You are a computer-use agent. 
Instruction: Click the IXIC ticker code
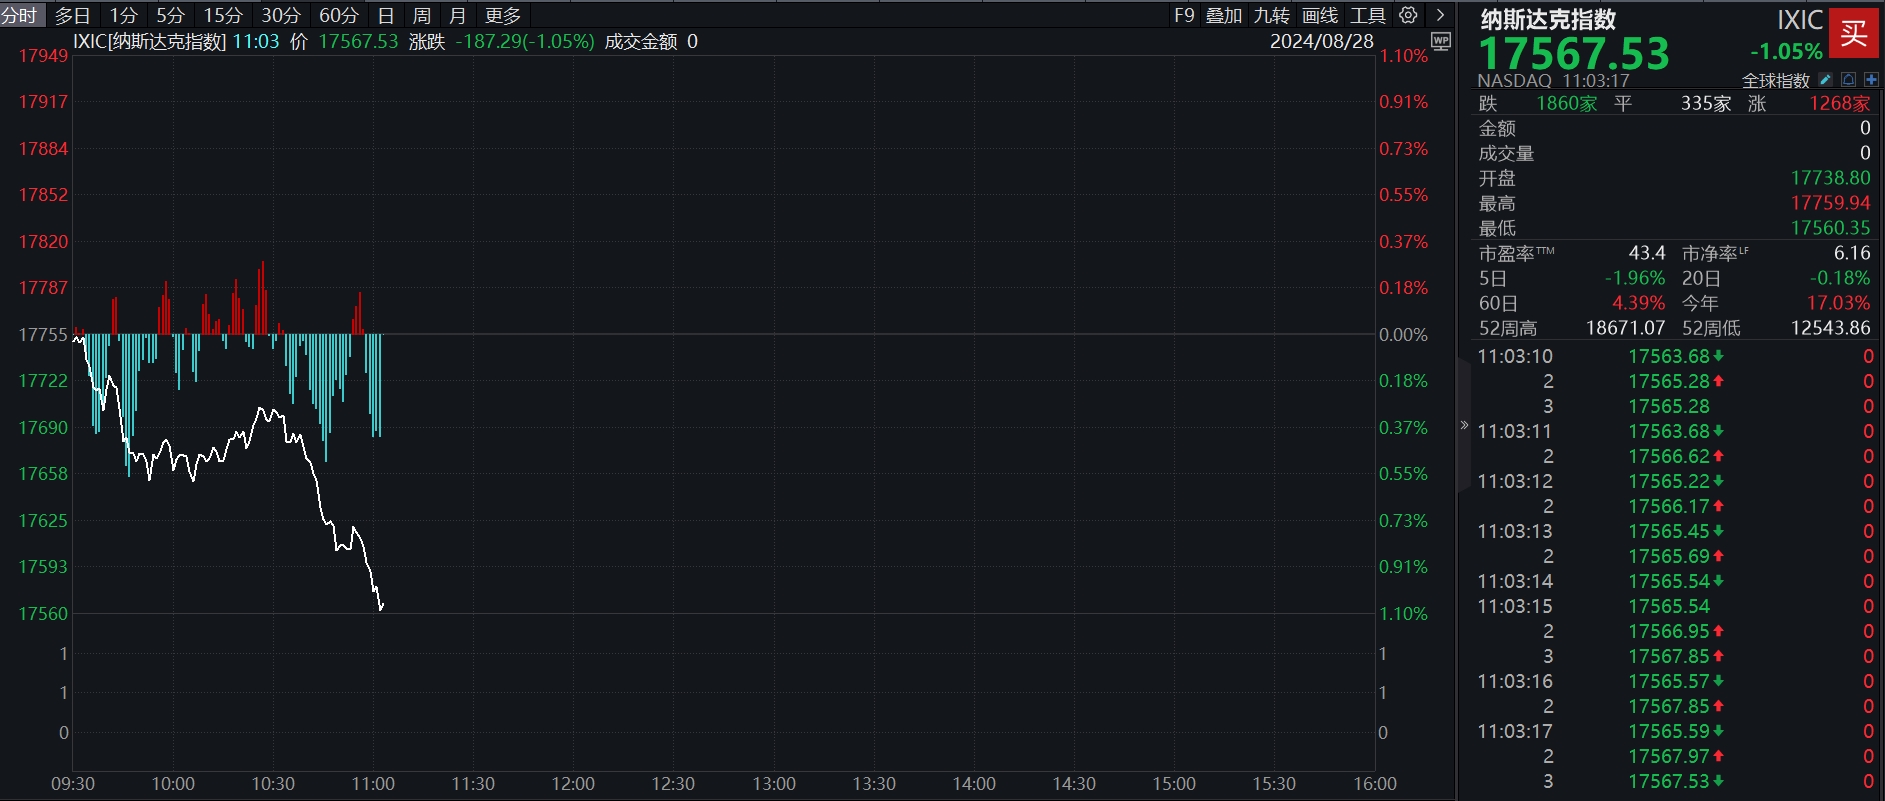click(x=1800, y=20)
